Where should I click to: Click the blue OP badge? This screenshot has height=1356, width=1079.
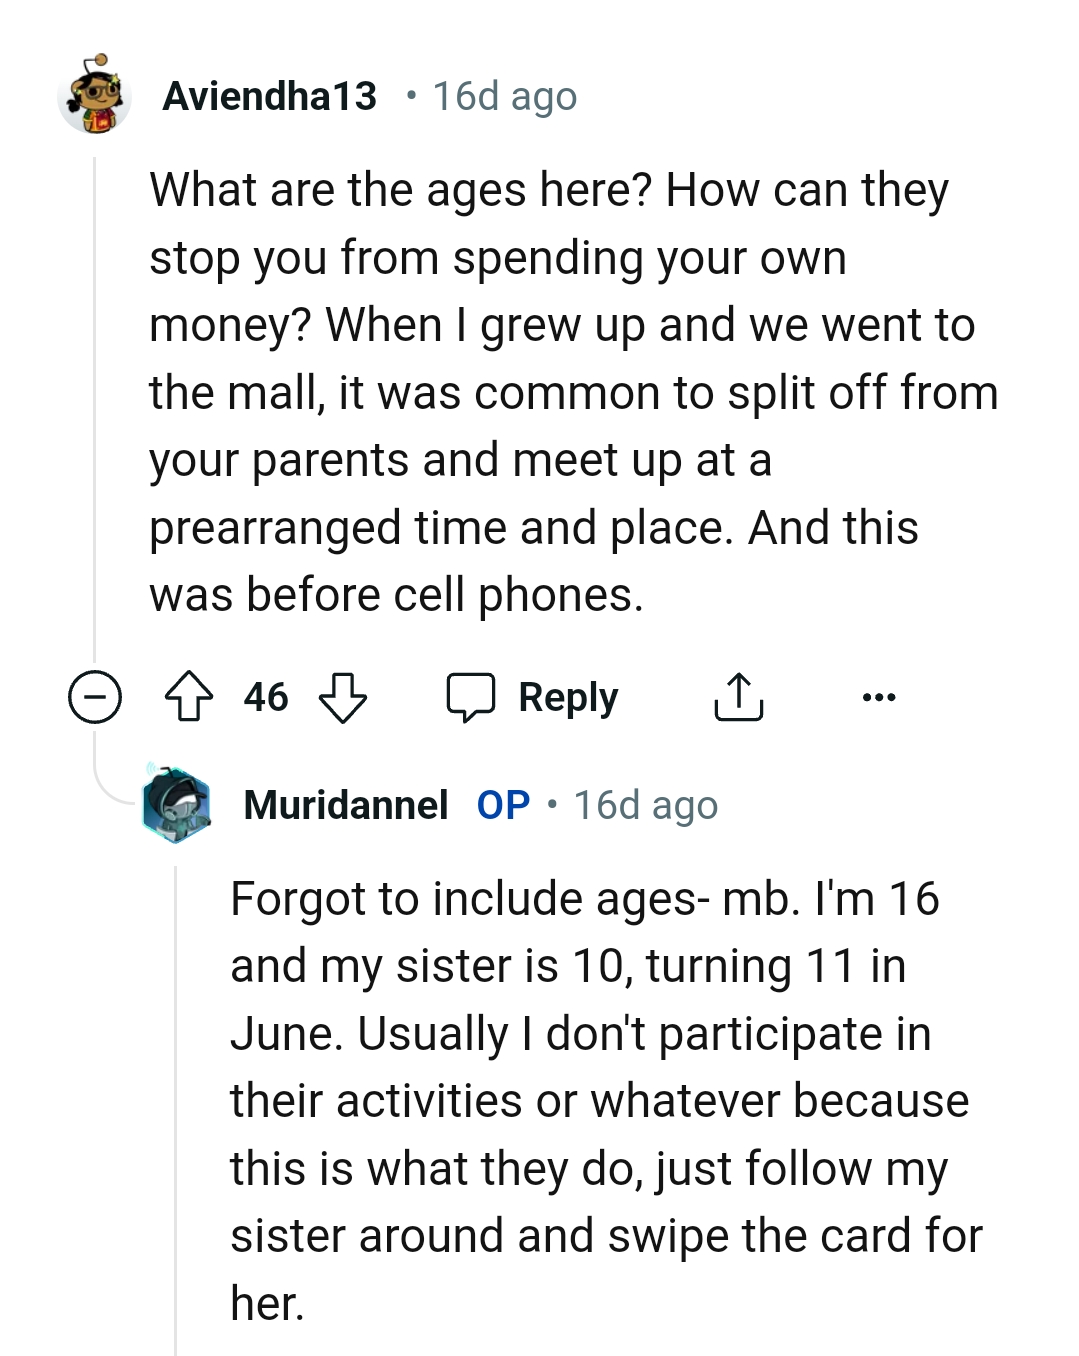pos(503,805)
